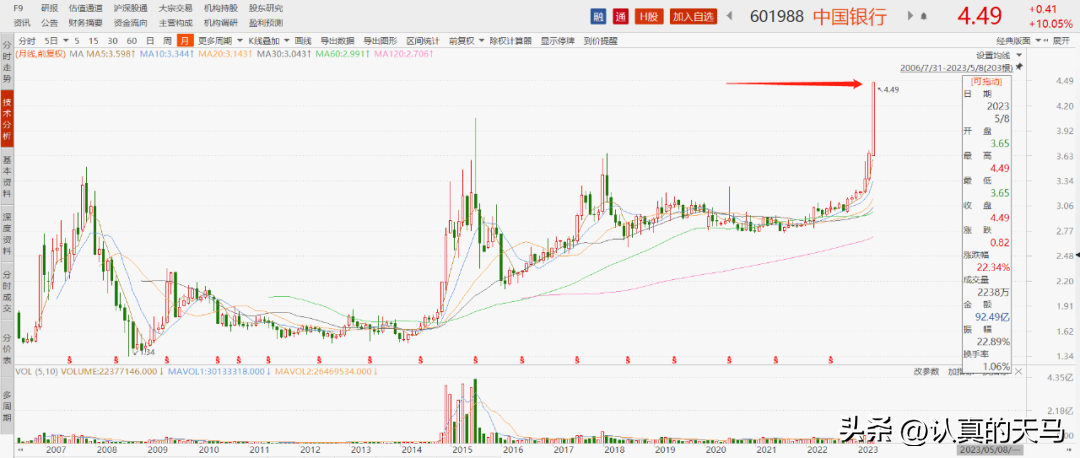Switch to 日 daily K-line
The width and height of the screenshot is (1080, 458).
tap(149, 41)
